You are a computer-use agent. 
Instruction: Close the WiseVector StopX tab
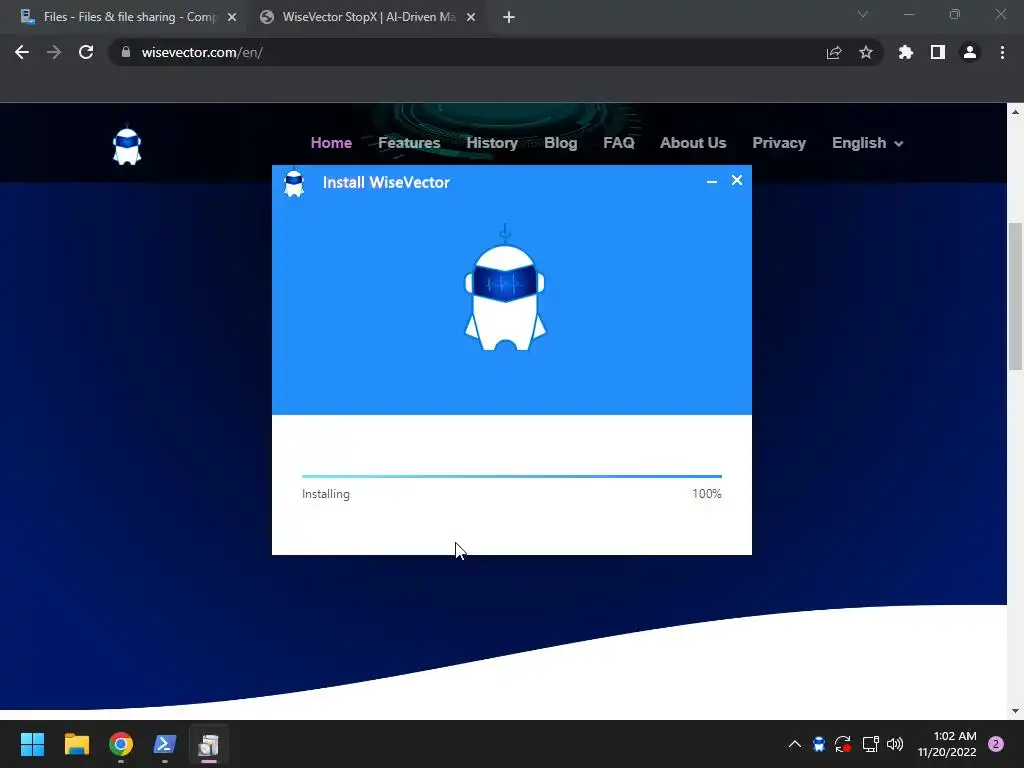pyautogui.click(x=471, y=18)
